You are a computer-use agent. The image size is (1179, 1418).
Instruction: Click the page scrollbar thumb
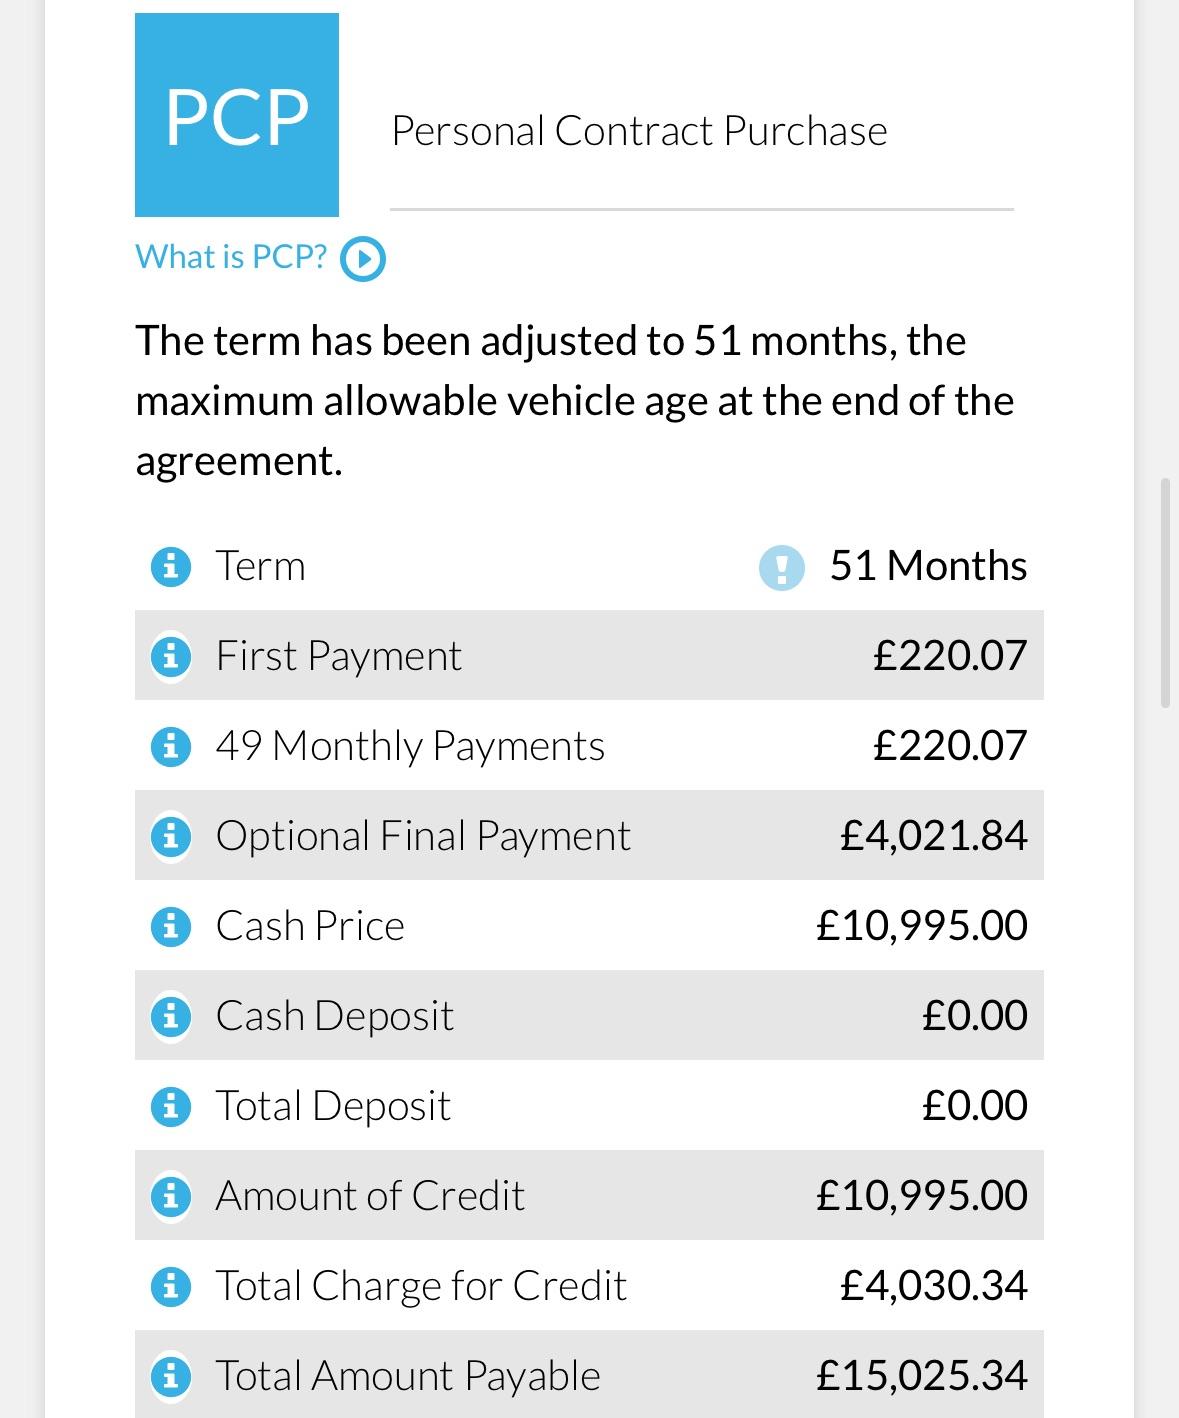click(x=1165, y=594)
